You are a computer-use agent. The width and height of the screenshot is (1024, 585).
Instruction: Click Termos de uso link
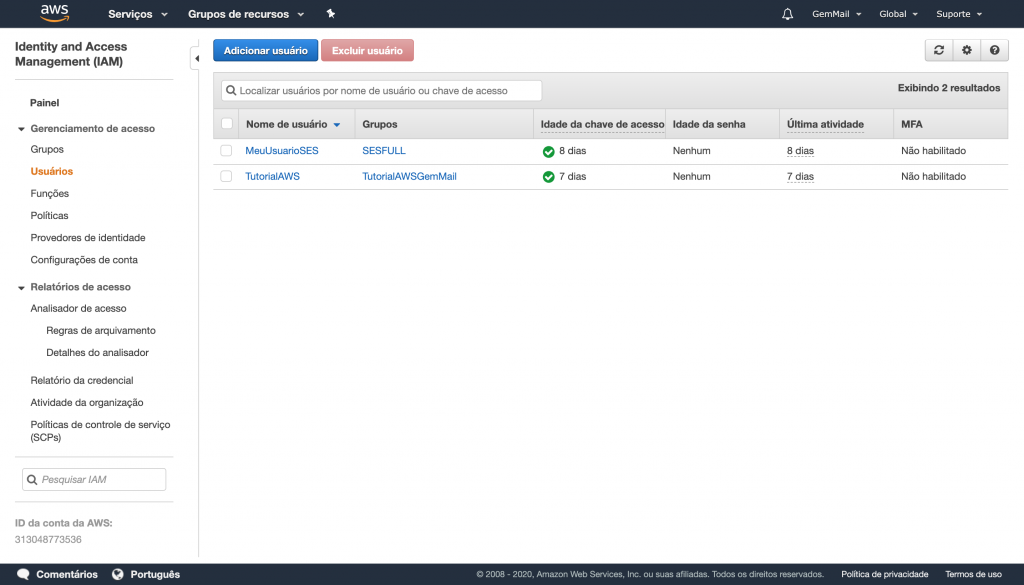(x=974, y=575)
